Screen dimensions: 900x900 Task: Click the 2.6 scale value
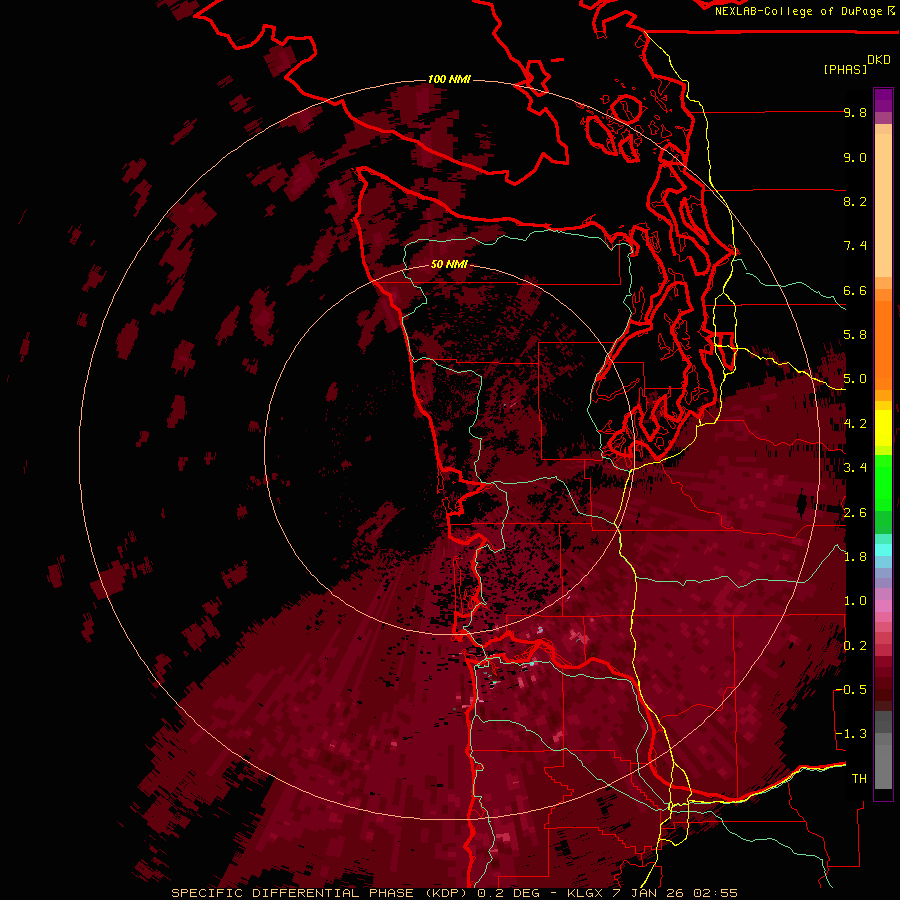[x=855, y=513]
